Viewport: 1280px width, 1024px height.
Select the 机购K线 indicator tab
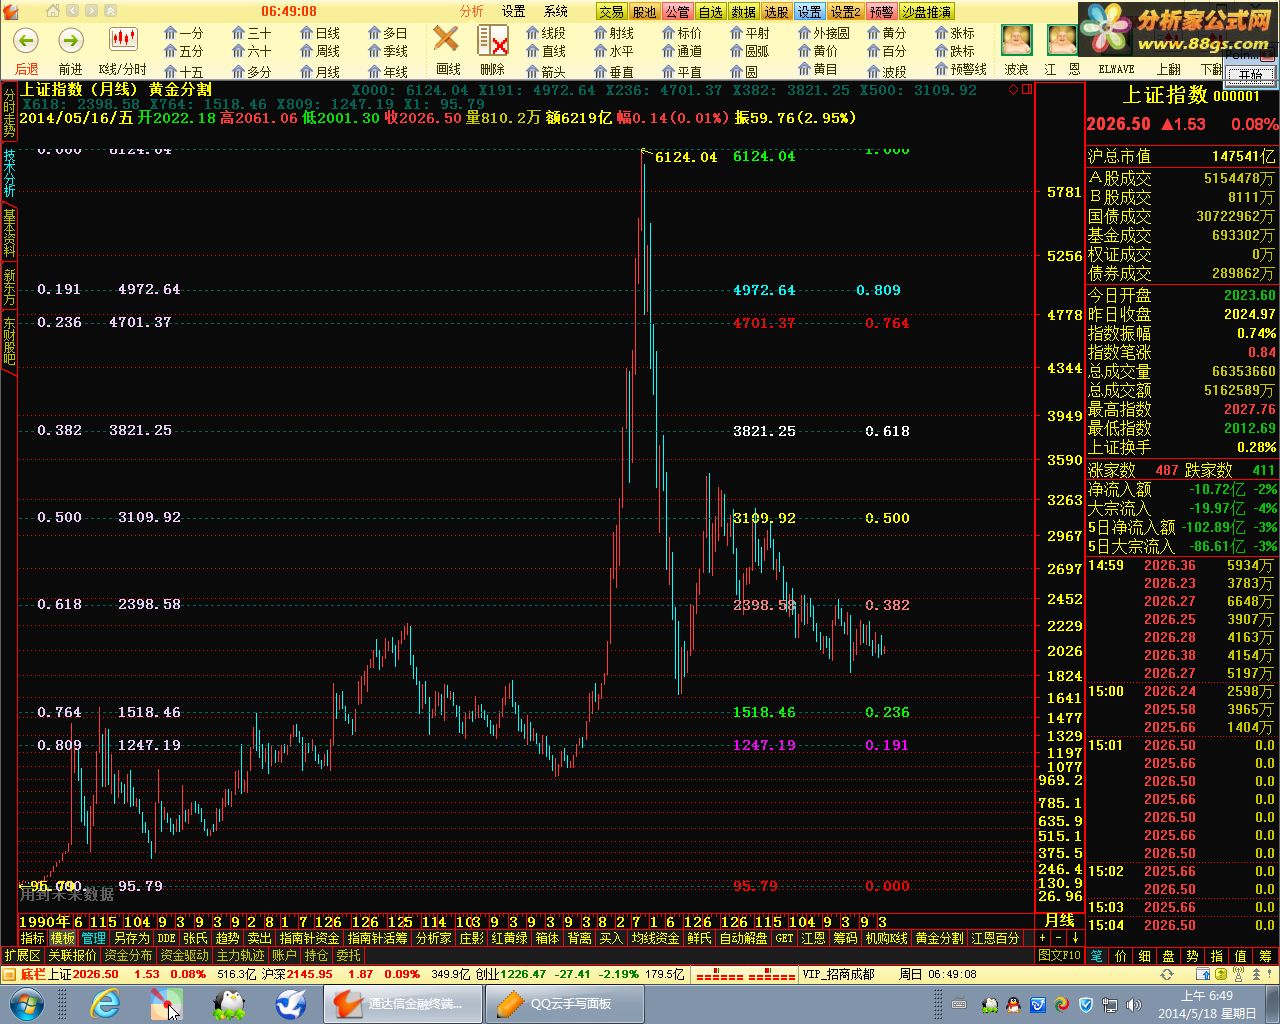(887, 938)
